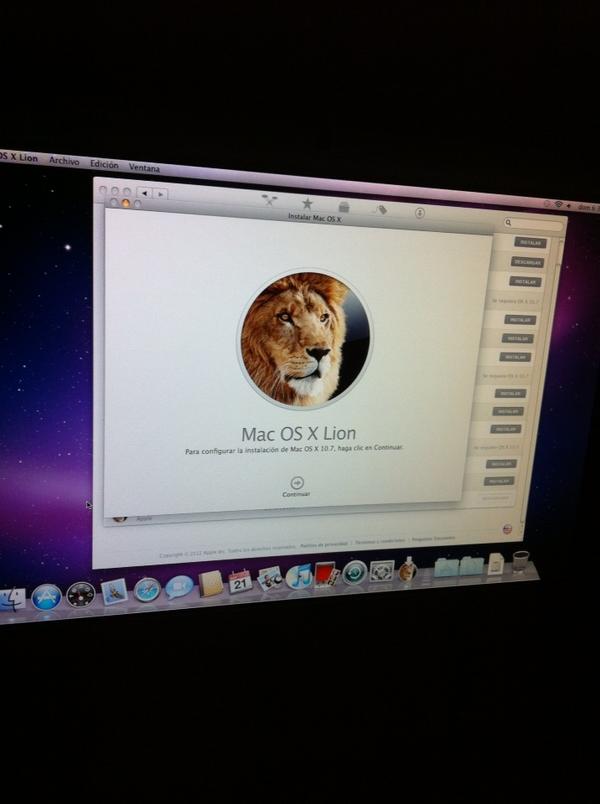The width and height of the screenshot is (600, 804).
Task: Open the Política de privacidad footer link
Action: point(324,544)
